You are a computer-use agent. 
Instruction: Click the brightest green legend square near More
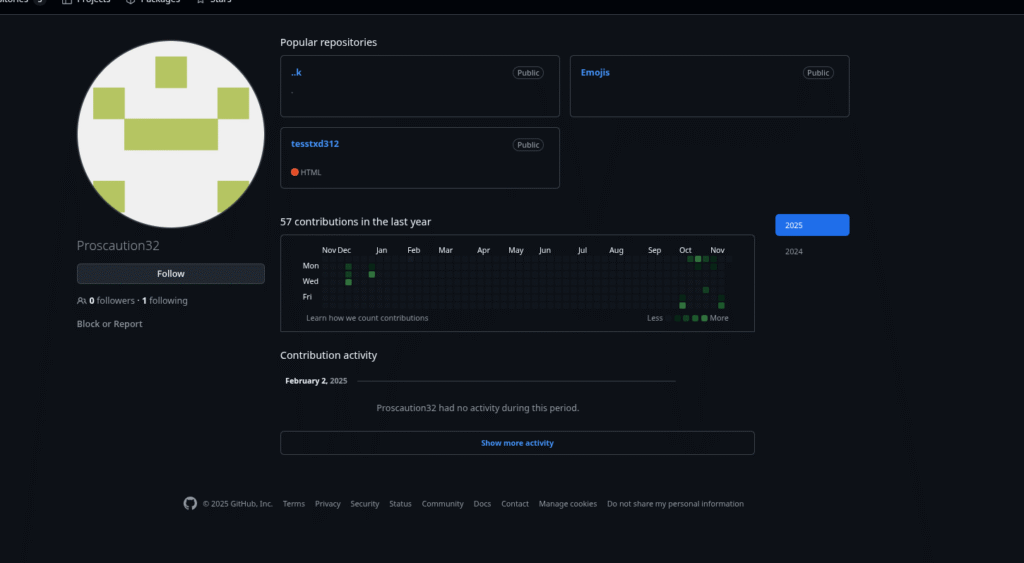704,318
